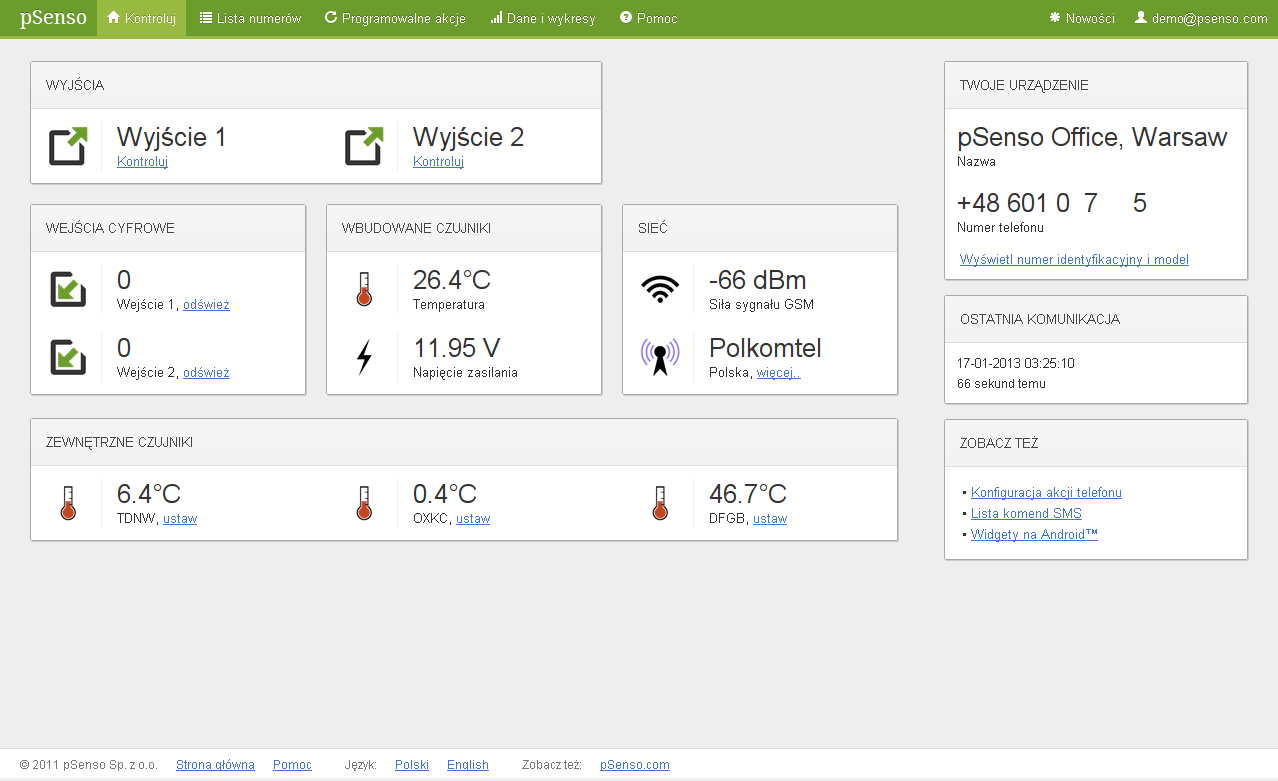Open Programowalne akcje section
This screenshot has width=1278, height=781.
pos(395,18)
